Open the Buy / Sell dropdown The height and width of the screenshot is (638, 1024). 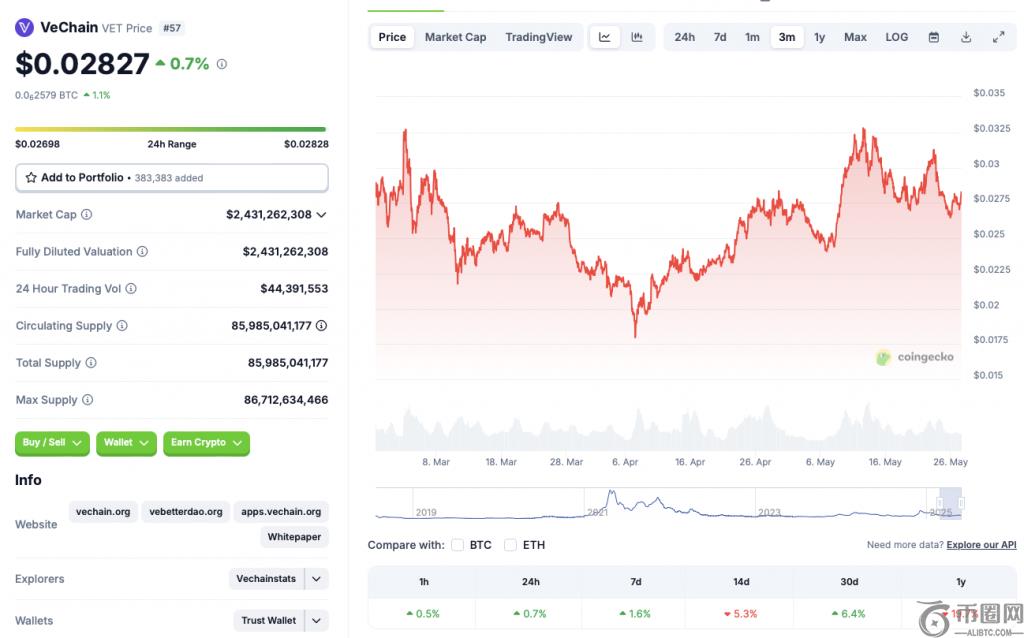(52, 443)
